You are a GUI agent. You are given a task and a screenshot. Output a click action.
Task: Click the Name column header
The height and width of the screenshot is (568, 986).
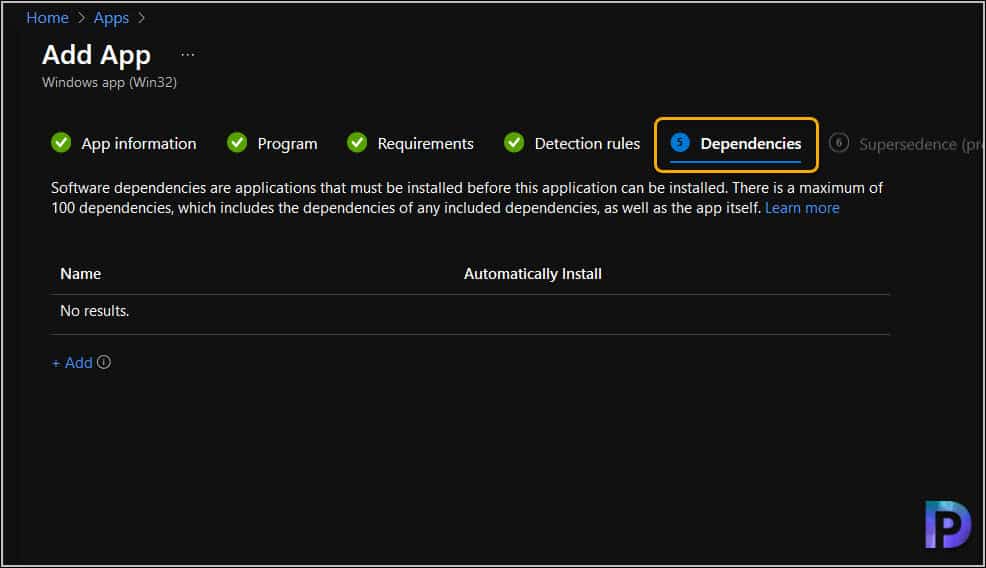pos(80,274)
